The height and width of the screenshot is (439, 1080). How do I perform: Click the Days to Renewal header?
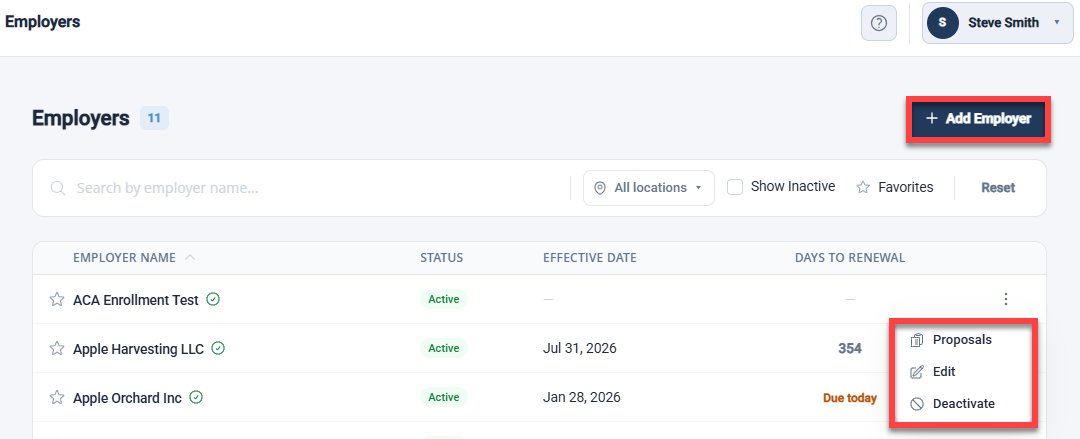850,258
